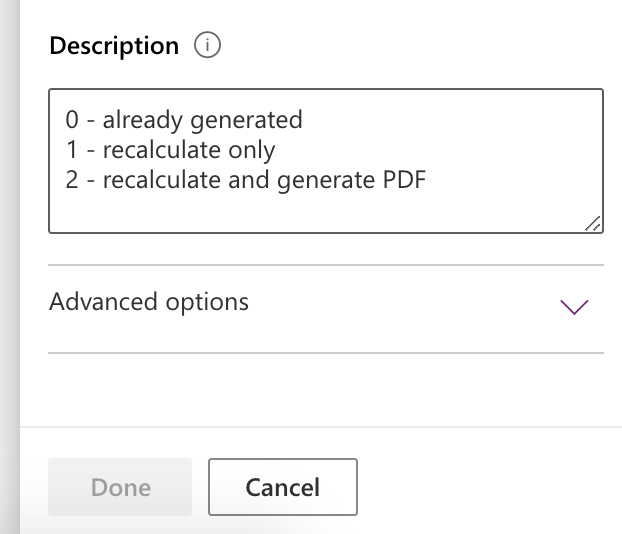
Task: Click the "0 - already generated" line
Action: pos(184,121)
